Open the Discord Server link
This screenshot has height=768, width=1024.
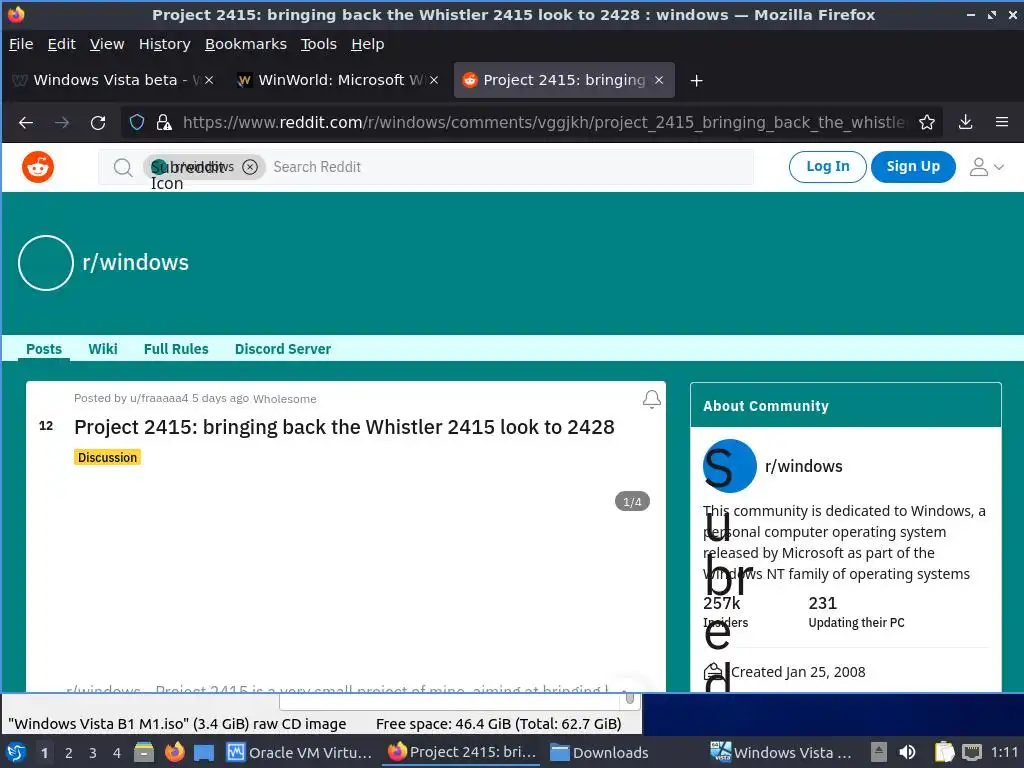click(x=283, y=349)
